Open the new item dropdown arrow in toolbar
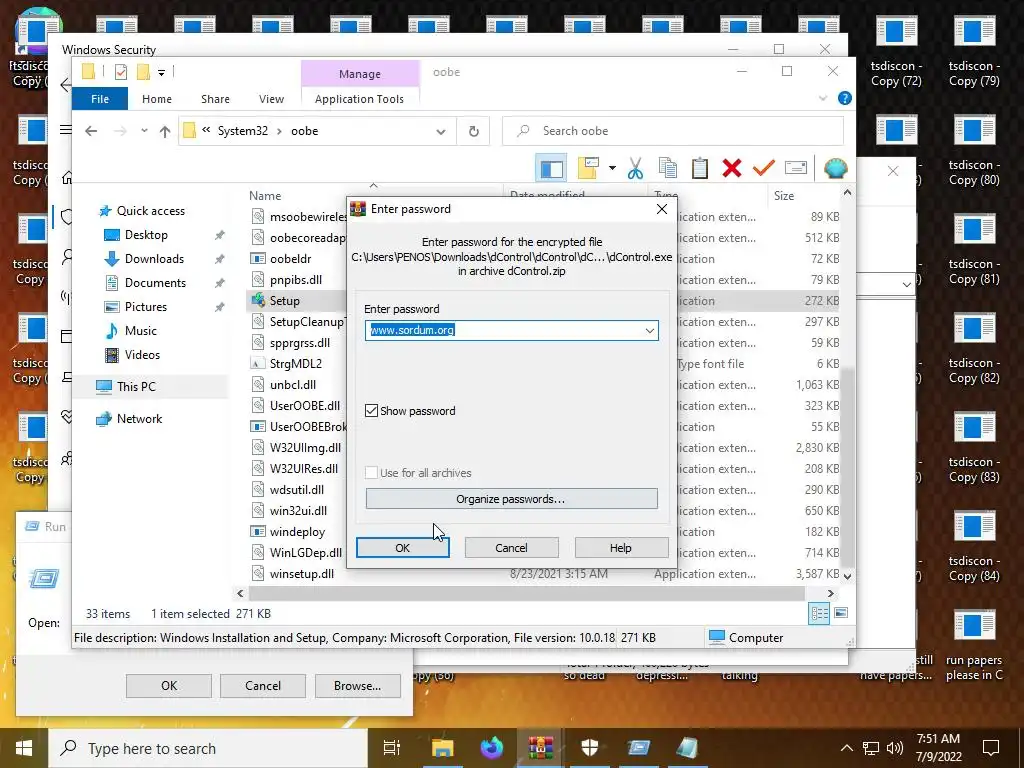 click(x=612, y=168)
